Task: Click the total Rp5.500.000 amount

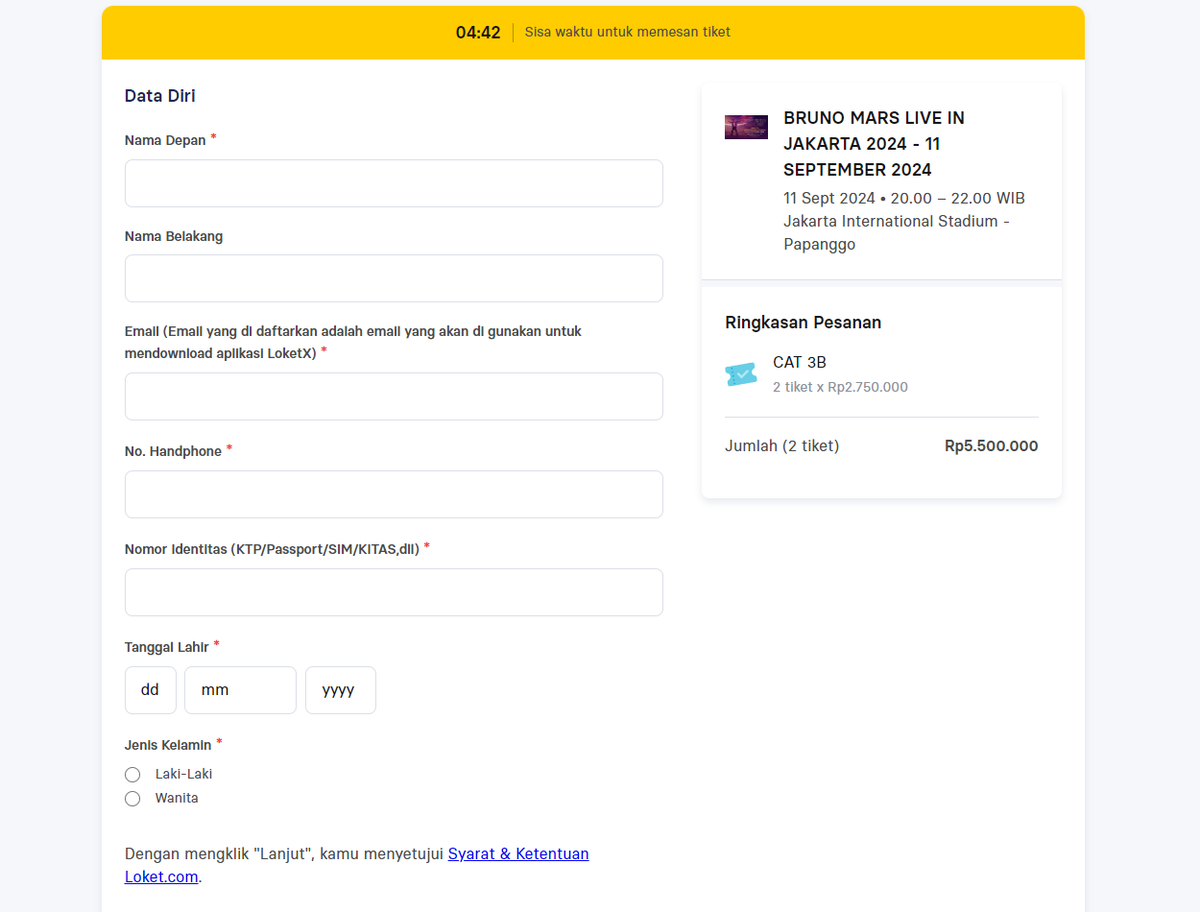Action: click(991, 446)
